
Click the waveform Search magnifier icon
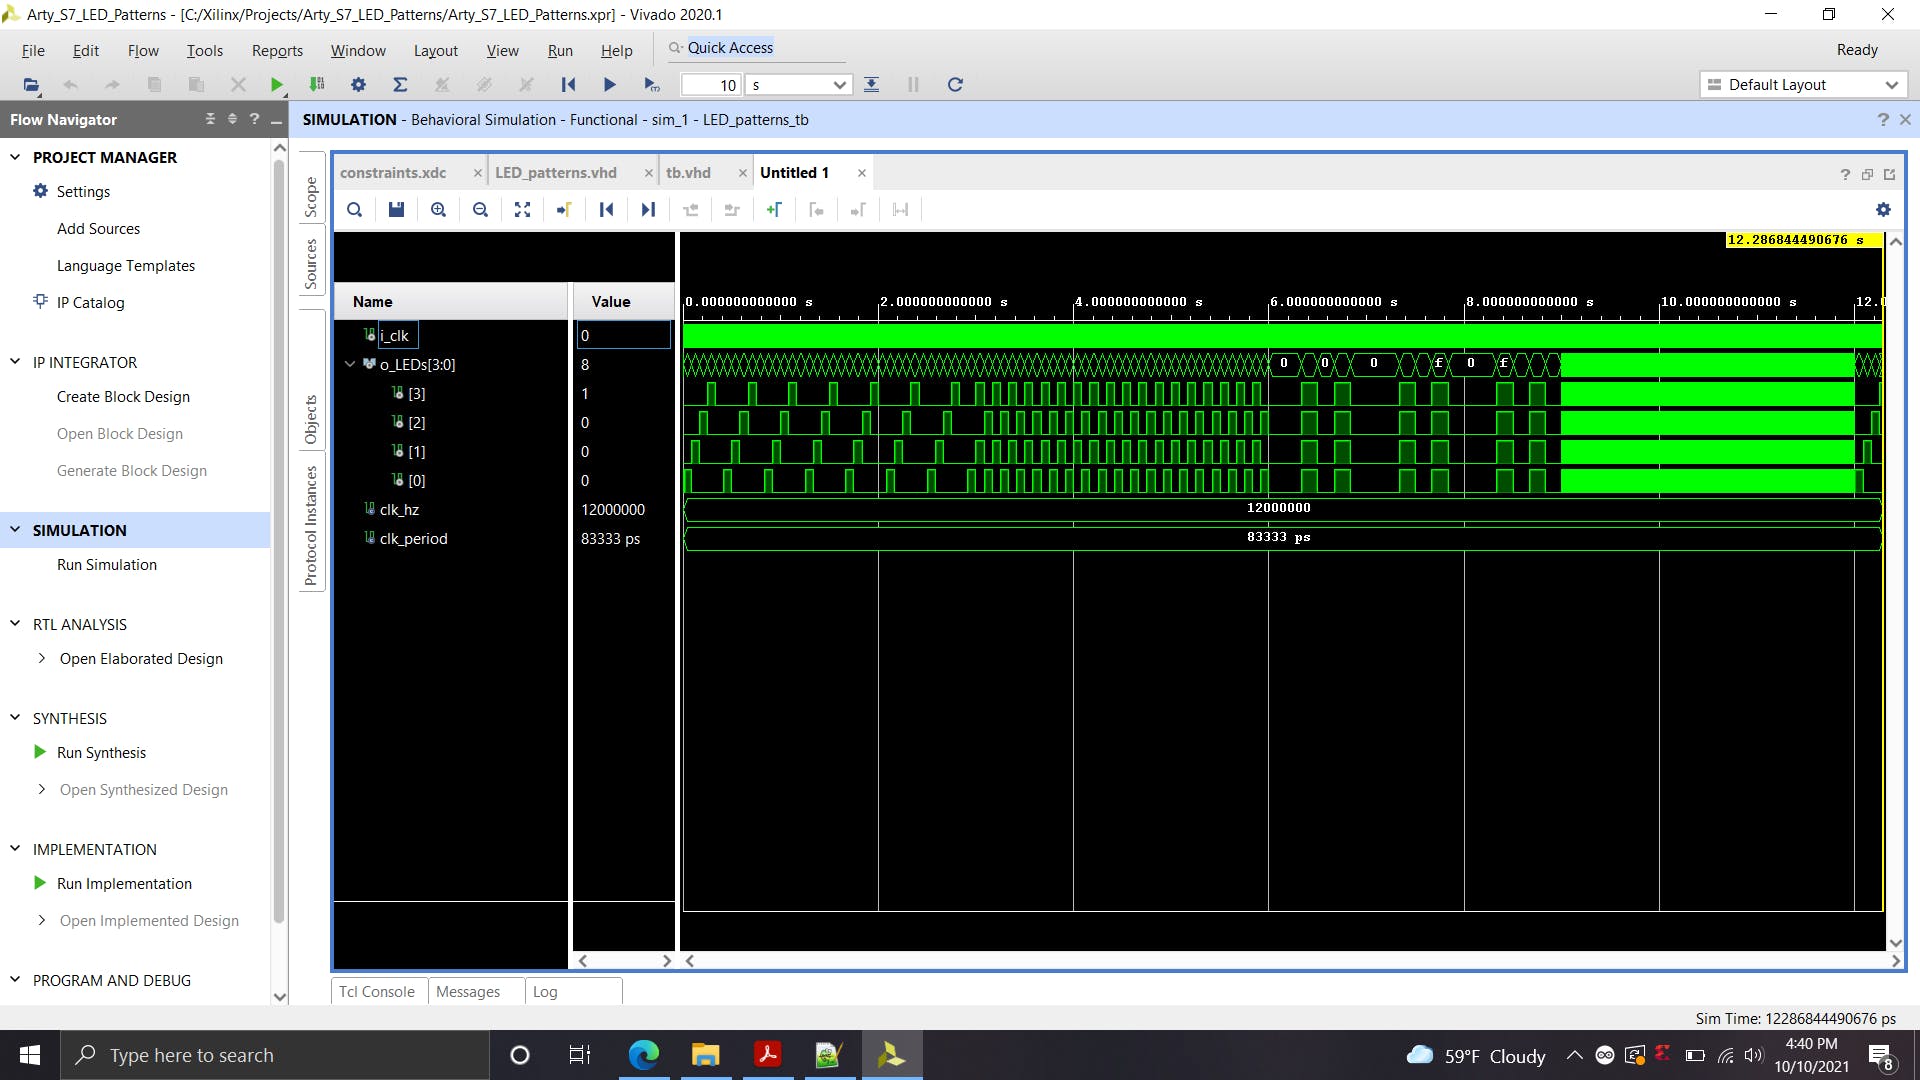click(x=354, y=210)
